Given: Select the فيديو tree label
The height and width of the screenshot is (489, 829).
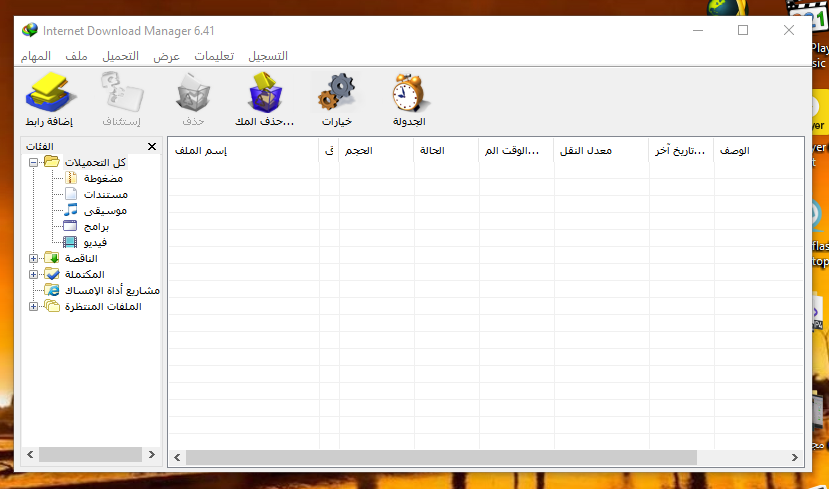Looking at the screenshot, I should coord(95,243).
